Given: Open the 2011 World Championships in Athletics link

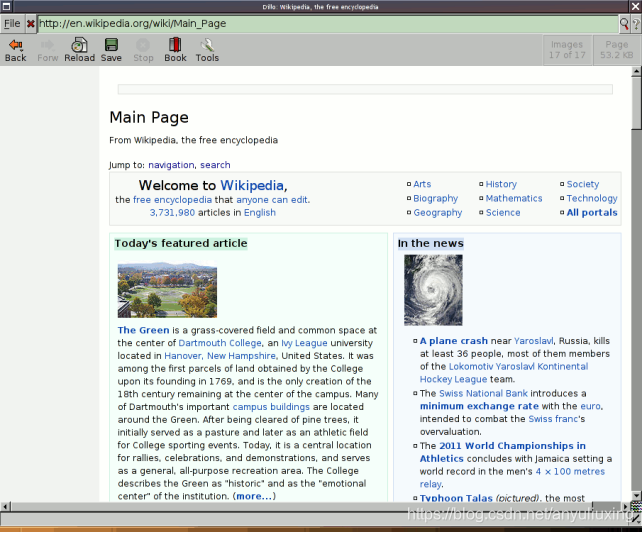Looking at the screenshot, I should (502, 452).
